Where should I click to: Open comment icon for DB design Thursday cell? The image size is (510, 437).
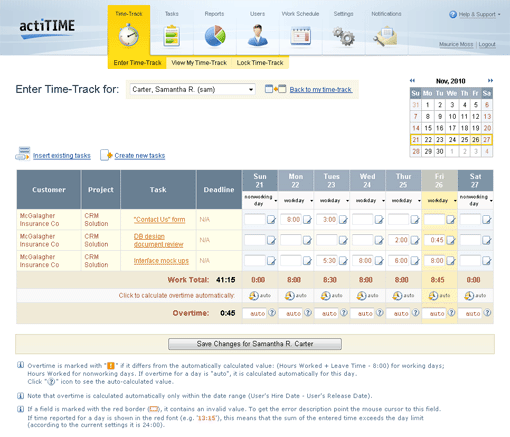(x=415, y=240)
